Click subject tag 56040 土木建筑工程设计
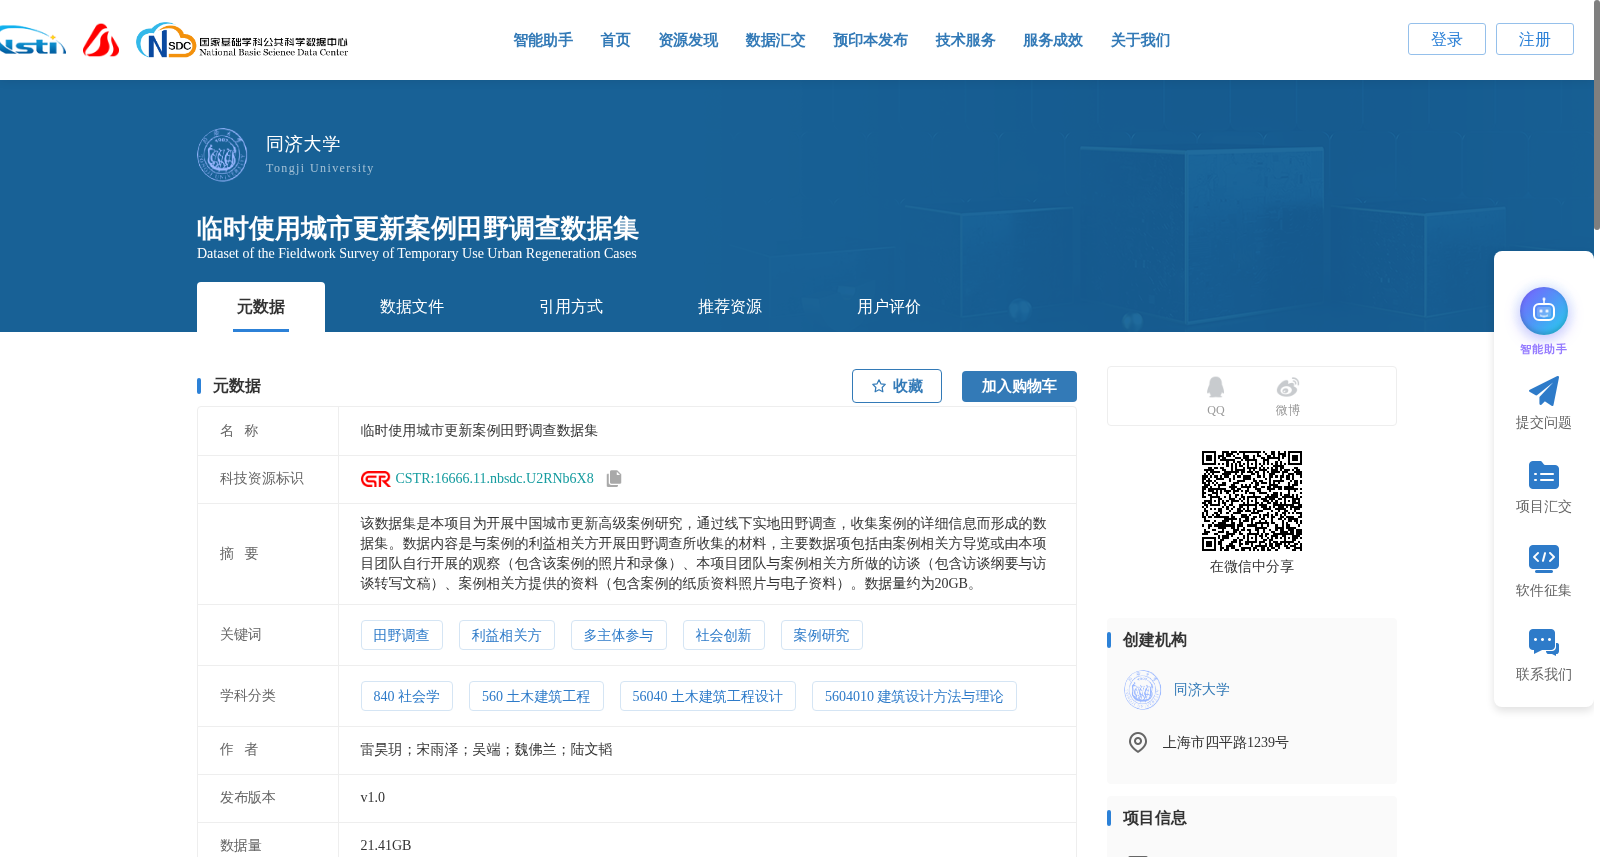Image resolution: width=1600 pixels, height=857 pixels. [707, 696]
